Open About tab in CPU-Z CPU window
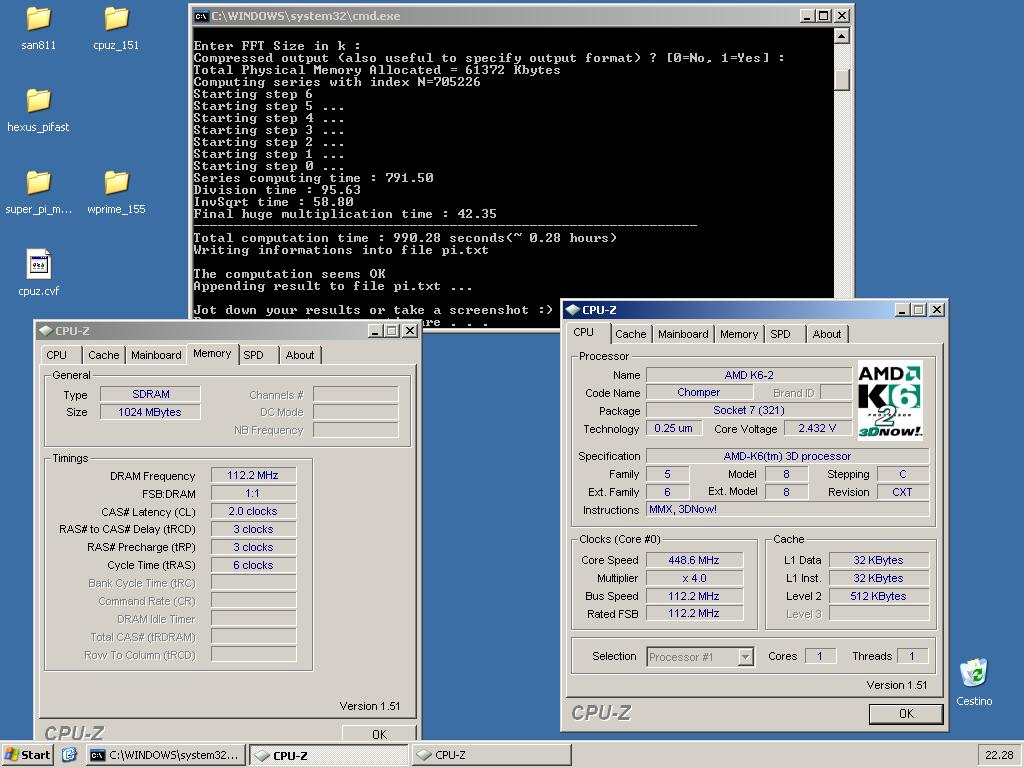Image resolution: width=1024 pixels, height=768 pixels. coord(827,334)
